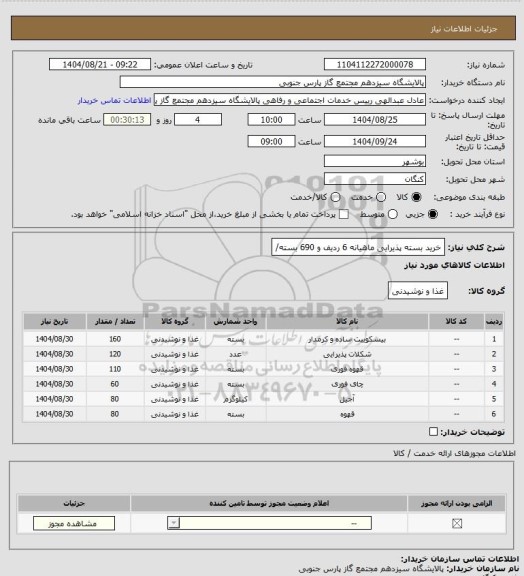Click item name قهوه in row 6
Viewport: 524px width, 576px height.
[x=347, y=414]
